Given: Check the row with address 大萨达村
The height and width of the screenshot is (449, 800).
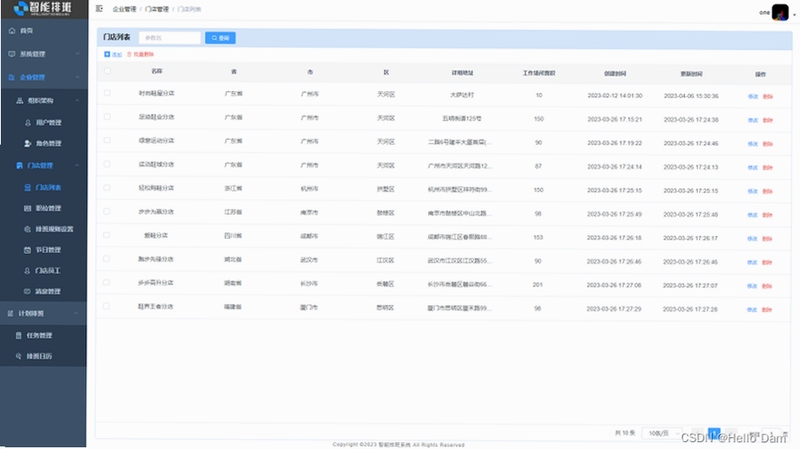Looking at the screenshot, I should (107, 93).
